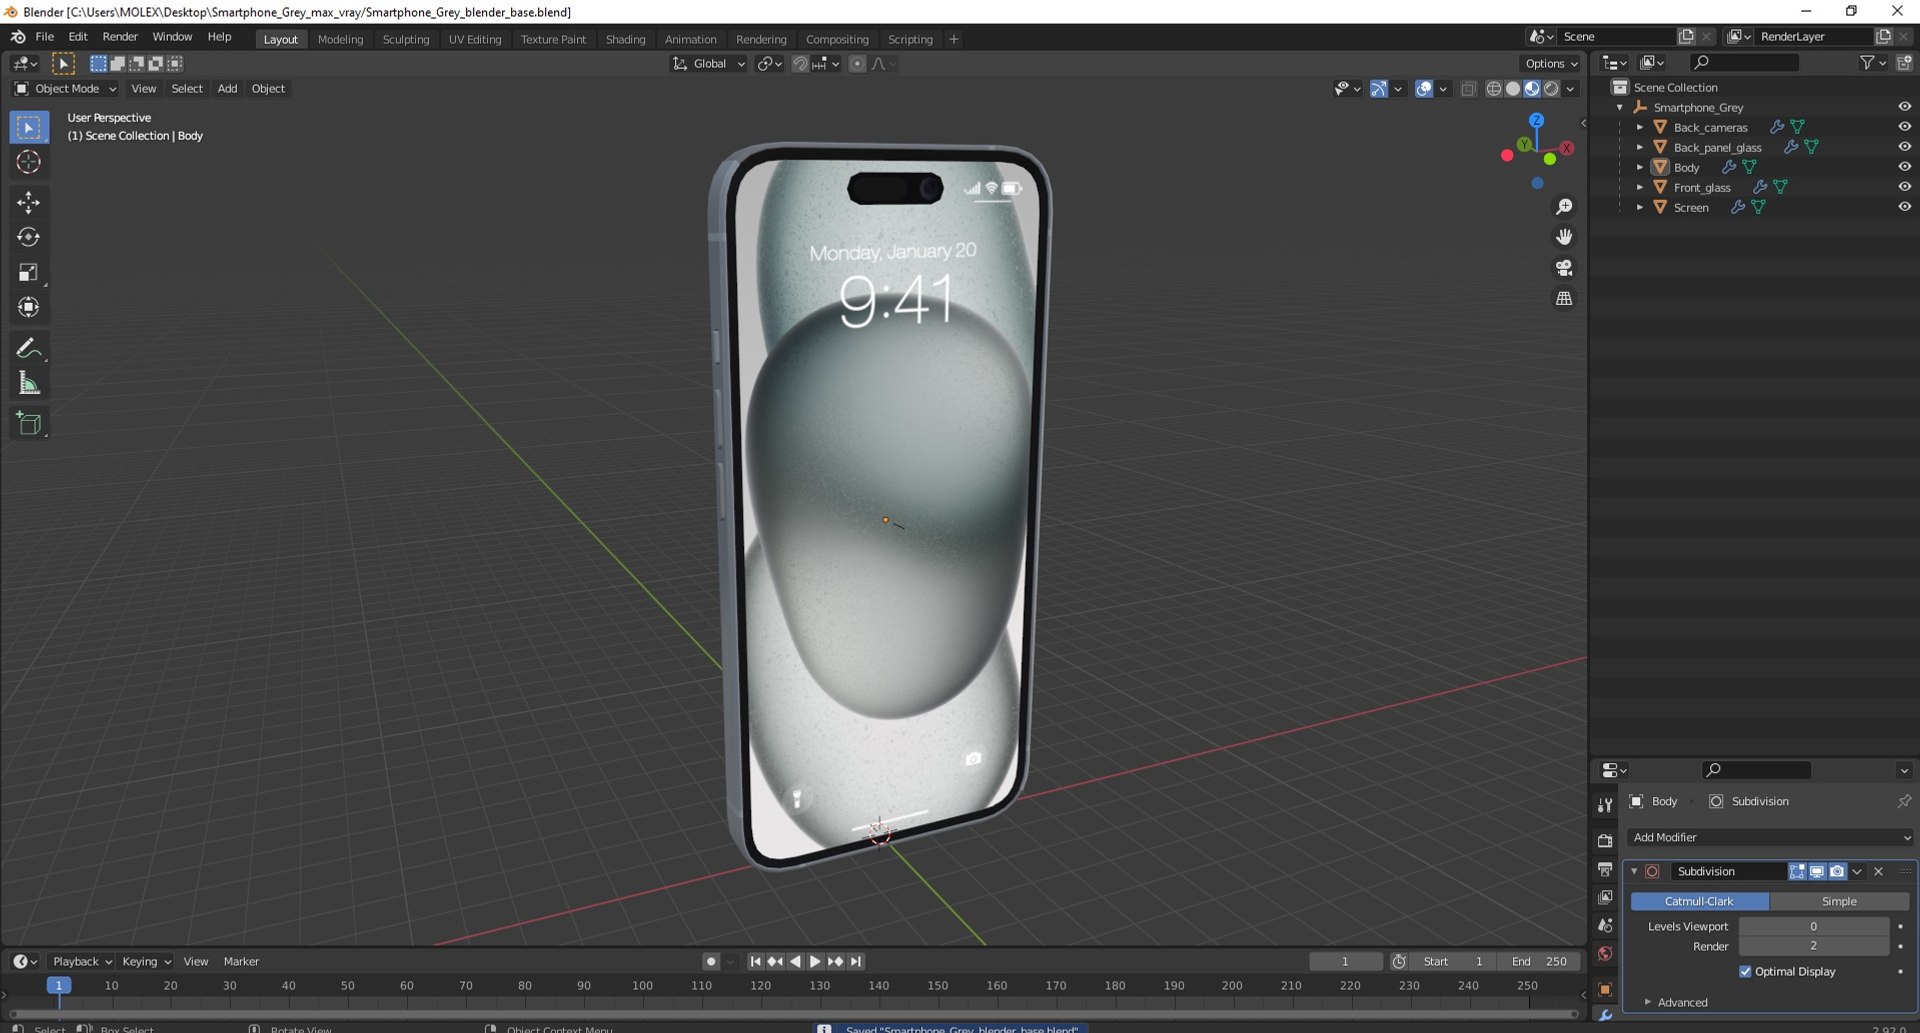The height and width of the screenshot is (1033, 1920).
Task: Open the viewport Add menu
Action: pyautogui.click(x=227, y=89)
